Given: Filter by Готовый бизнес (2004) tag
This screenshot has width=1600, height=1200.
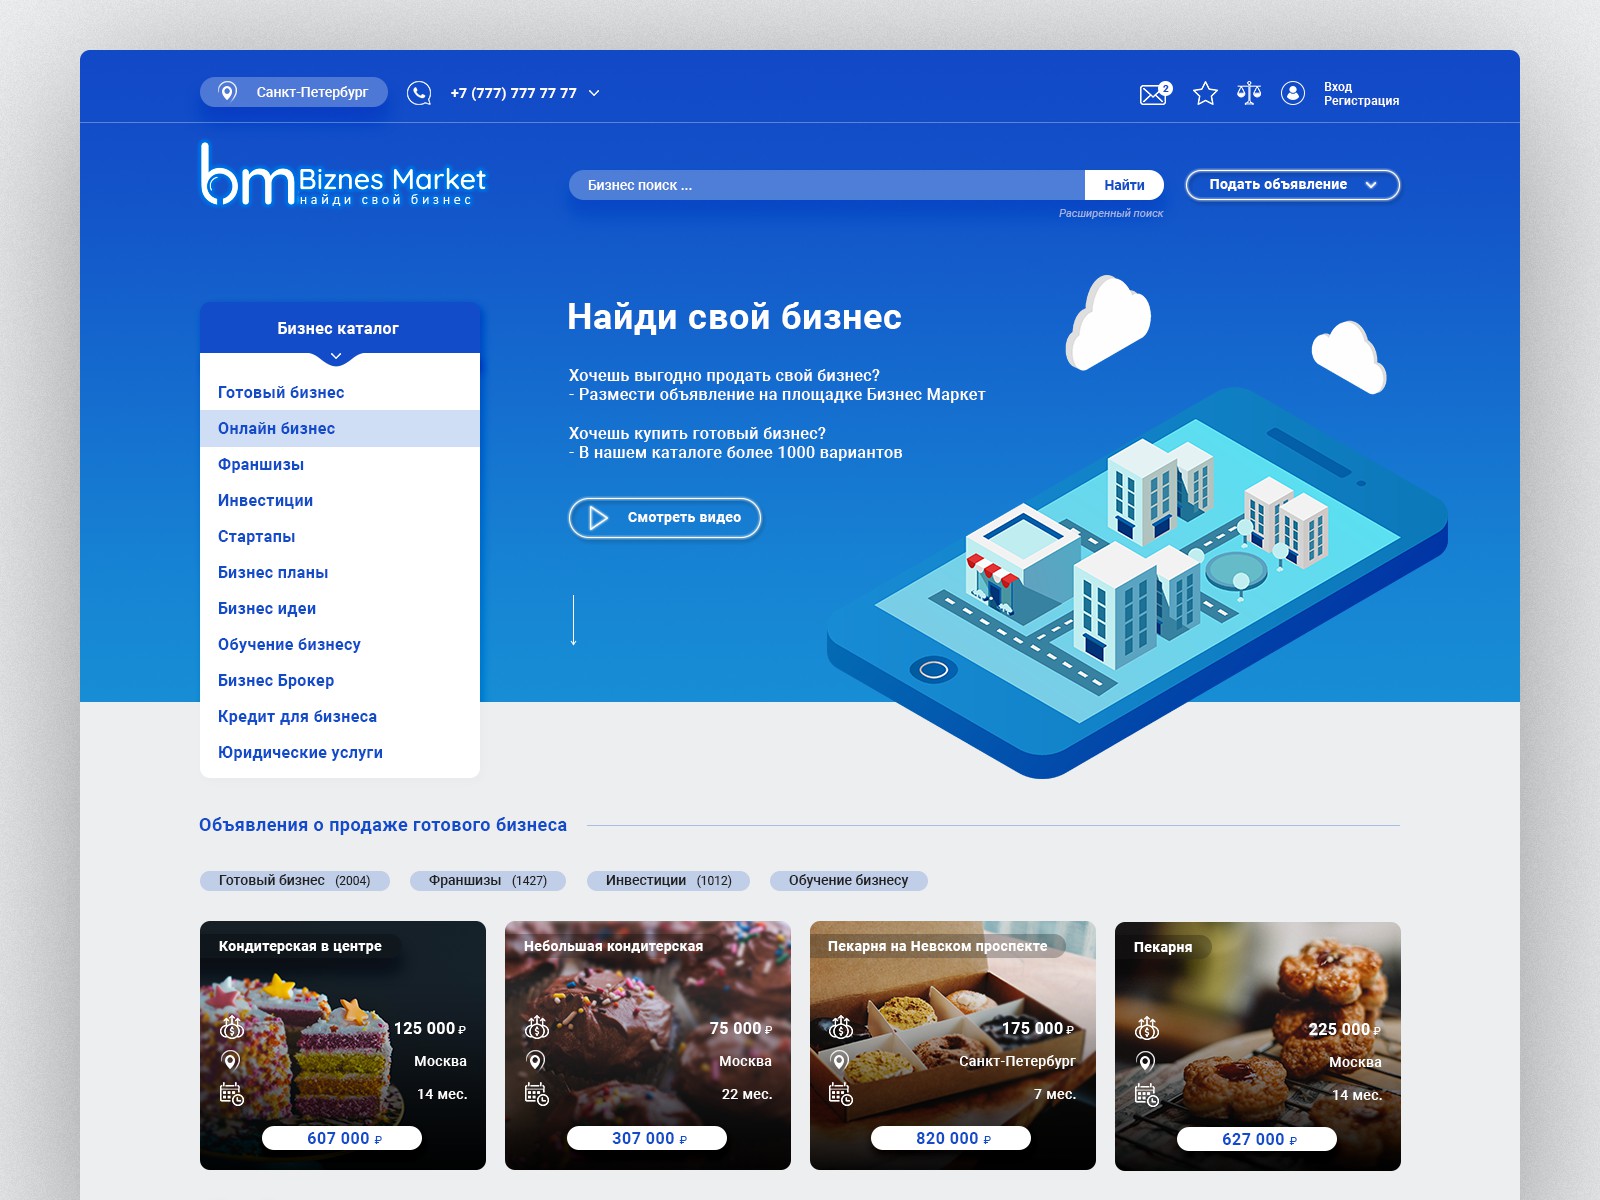Looking at the screenshot, I should coord(295,881).
